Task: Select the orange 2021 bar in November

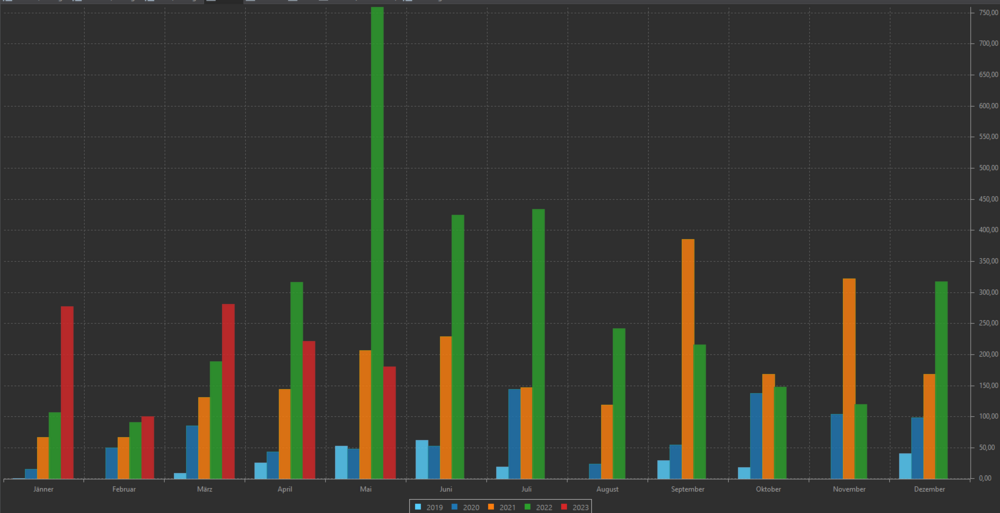Action: 849,378
